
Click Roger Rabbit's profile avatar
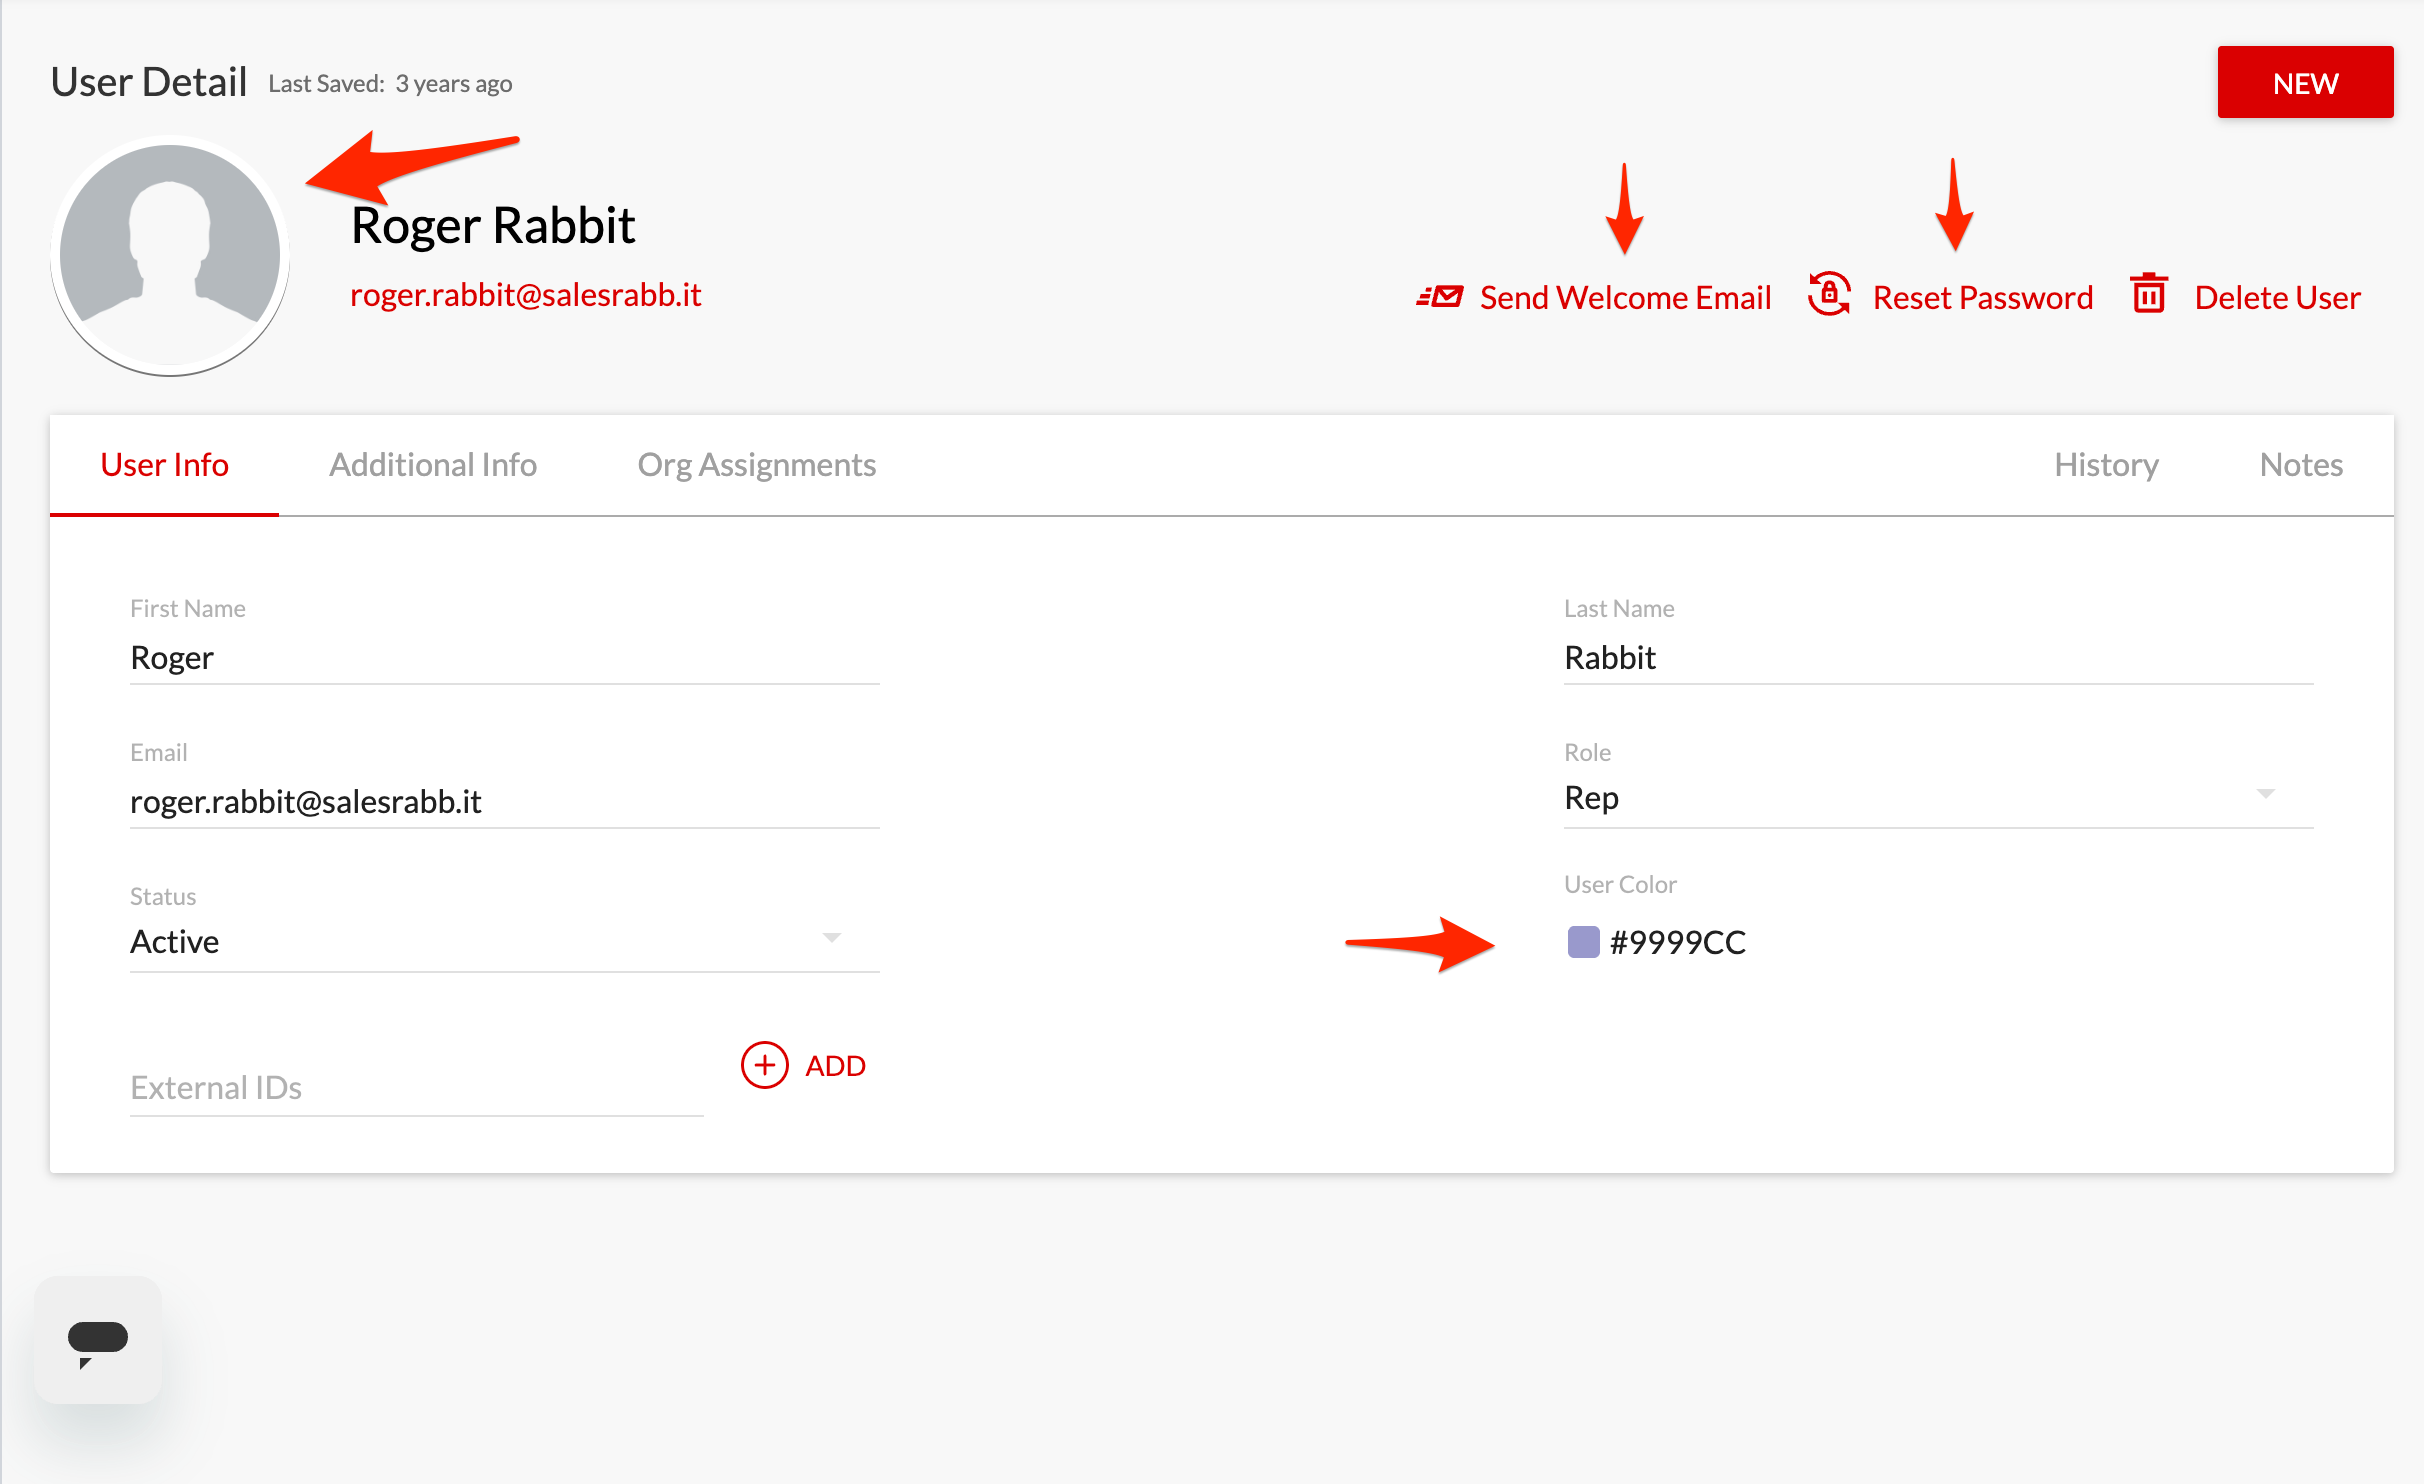tap(169, 255)
